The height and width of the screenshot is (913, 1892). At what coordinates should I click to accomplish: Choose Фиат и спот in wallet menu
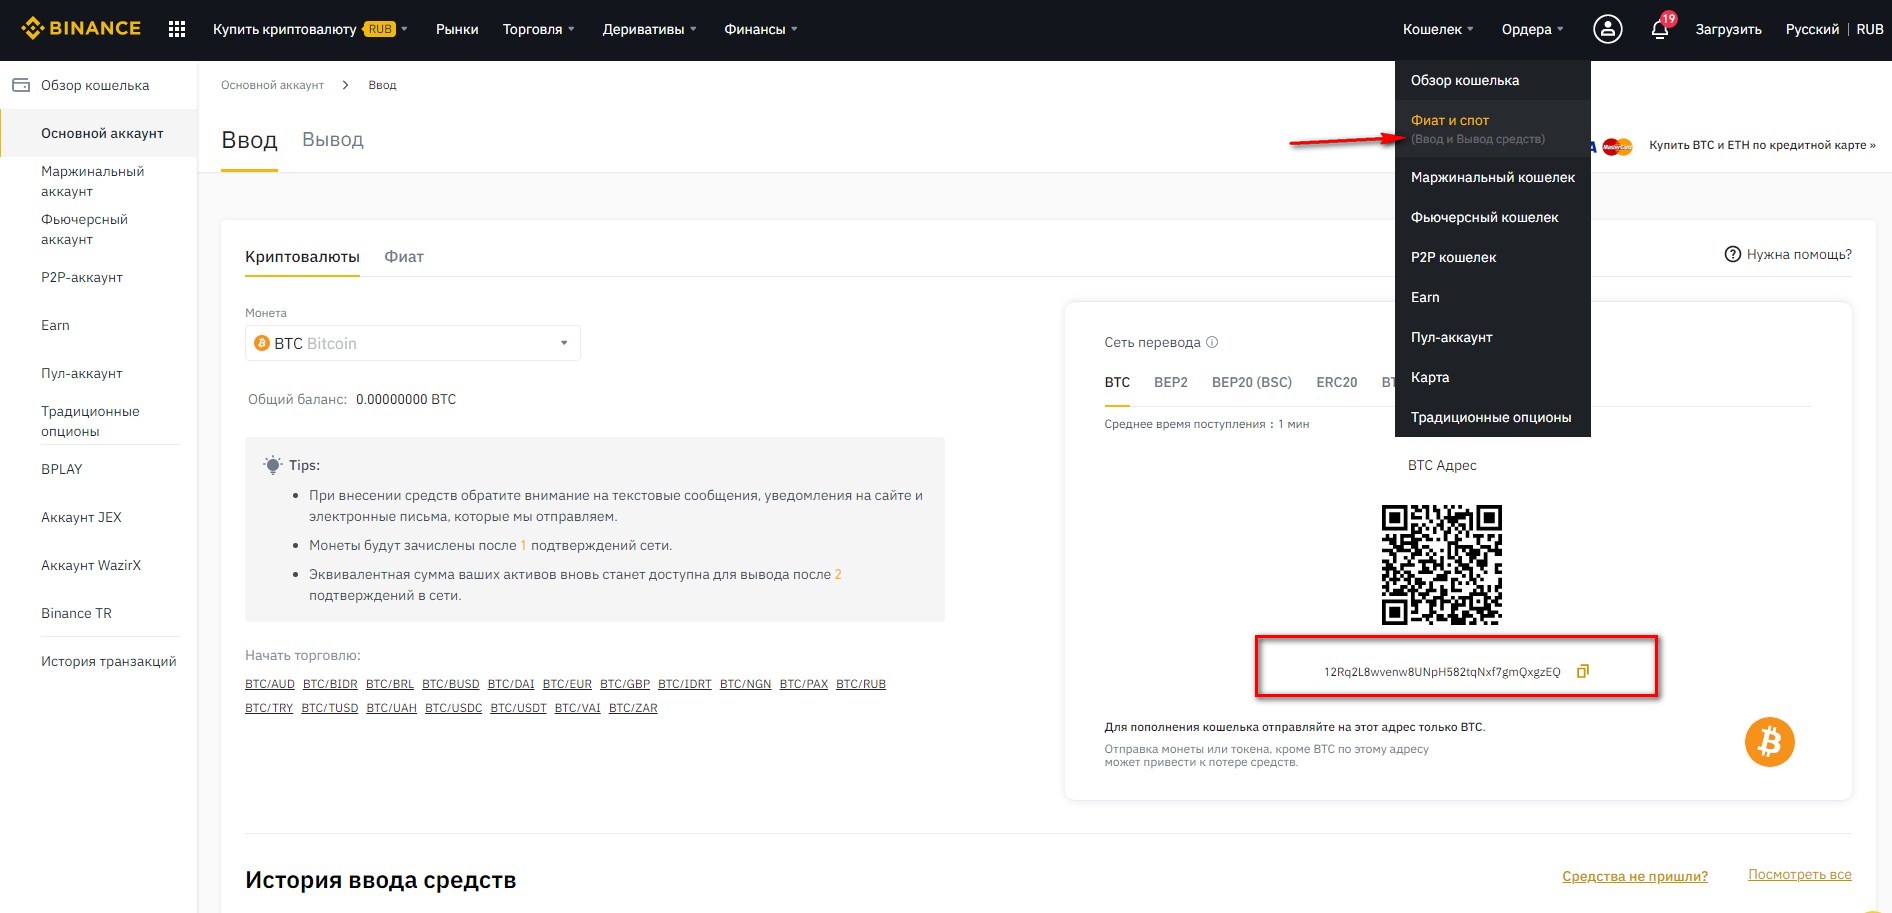(x=1450, y=120)
